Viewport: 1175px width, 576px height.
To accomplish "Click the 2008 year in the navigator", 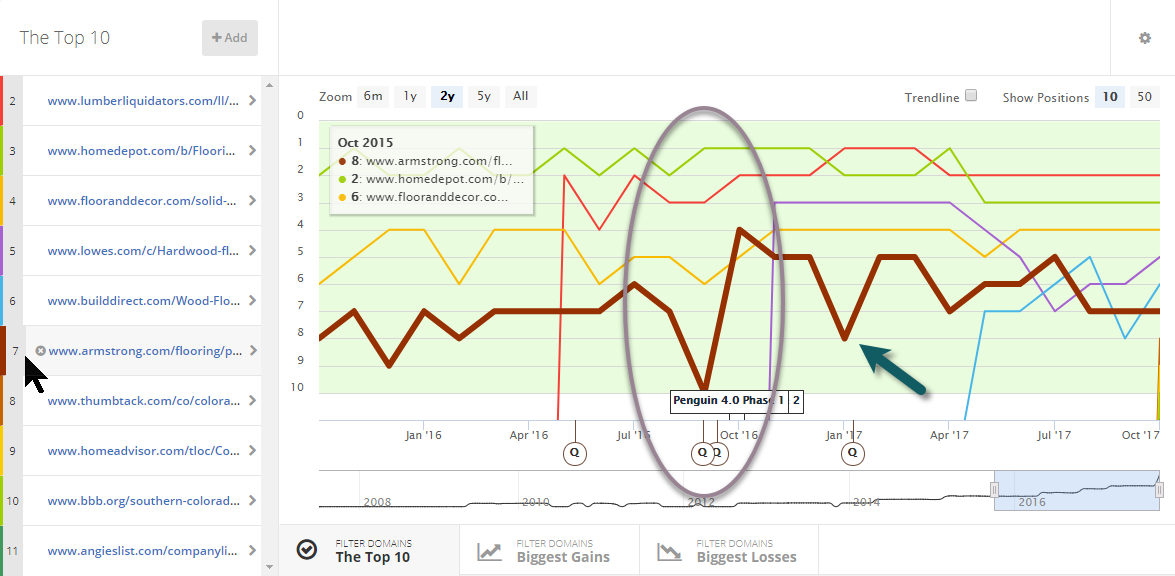I will click(x=378, y=501).
